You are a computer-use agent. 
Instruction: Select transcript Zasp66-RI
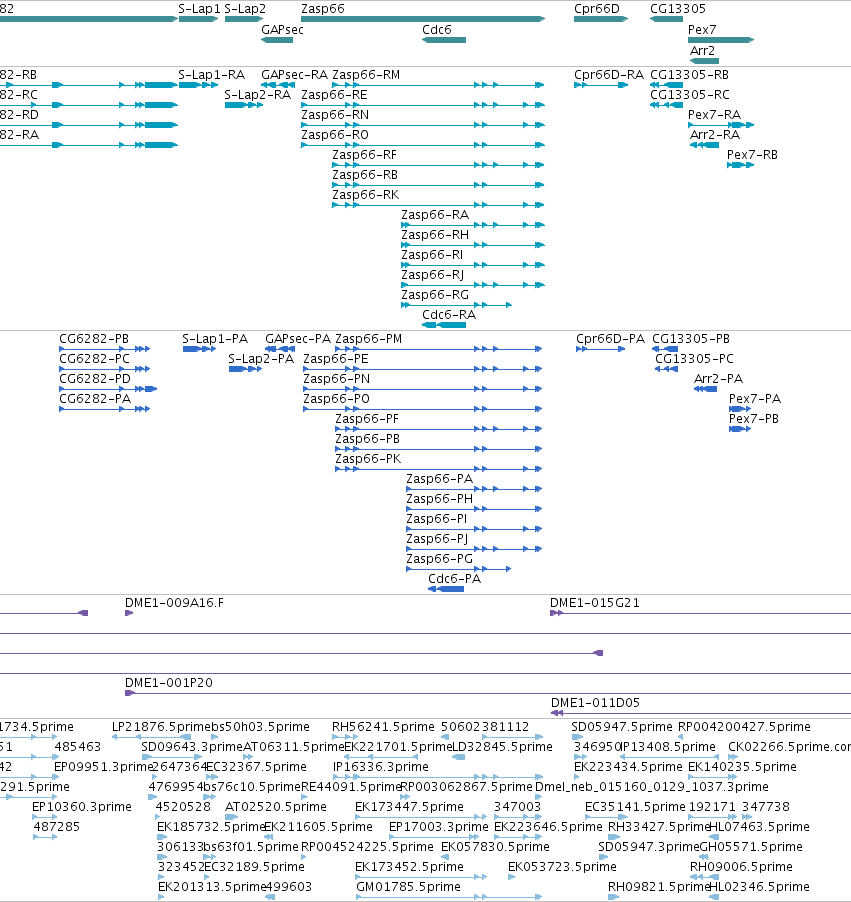pyautogui.click(x=473, y=265)
